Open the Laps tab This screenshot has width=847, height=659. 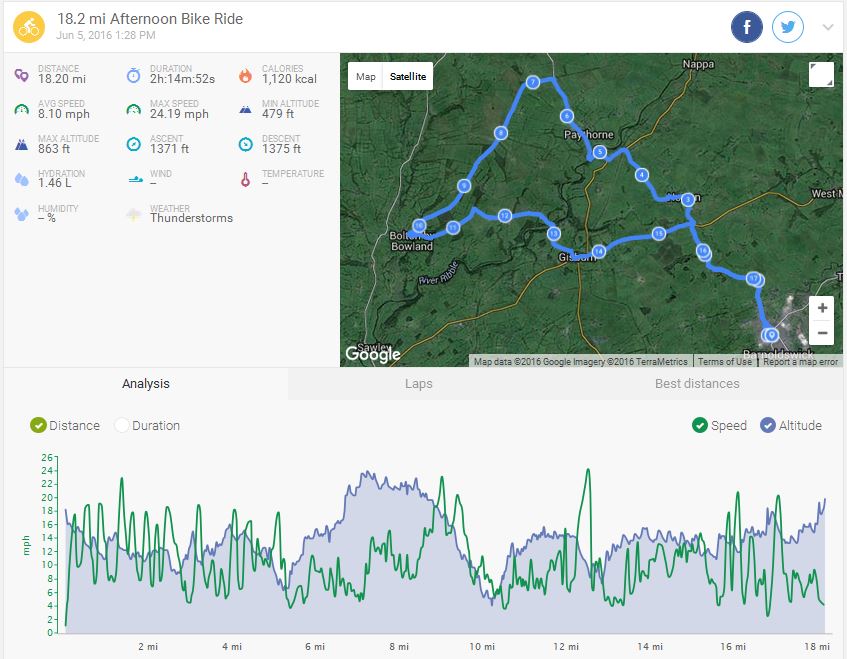[419, 384]
